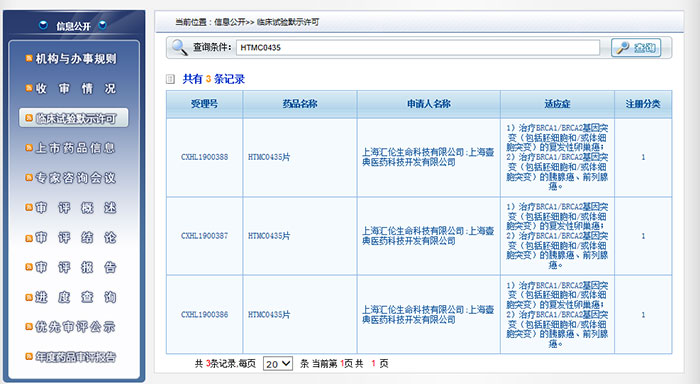Click the record list icon beside 共有3条记录
Screen dimensions: 700x384
pos(170,79)
